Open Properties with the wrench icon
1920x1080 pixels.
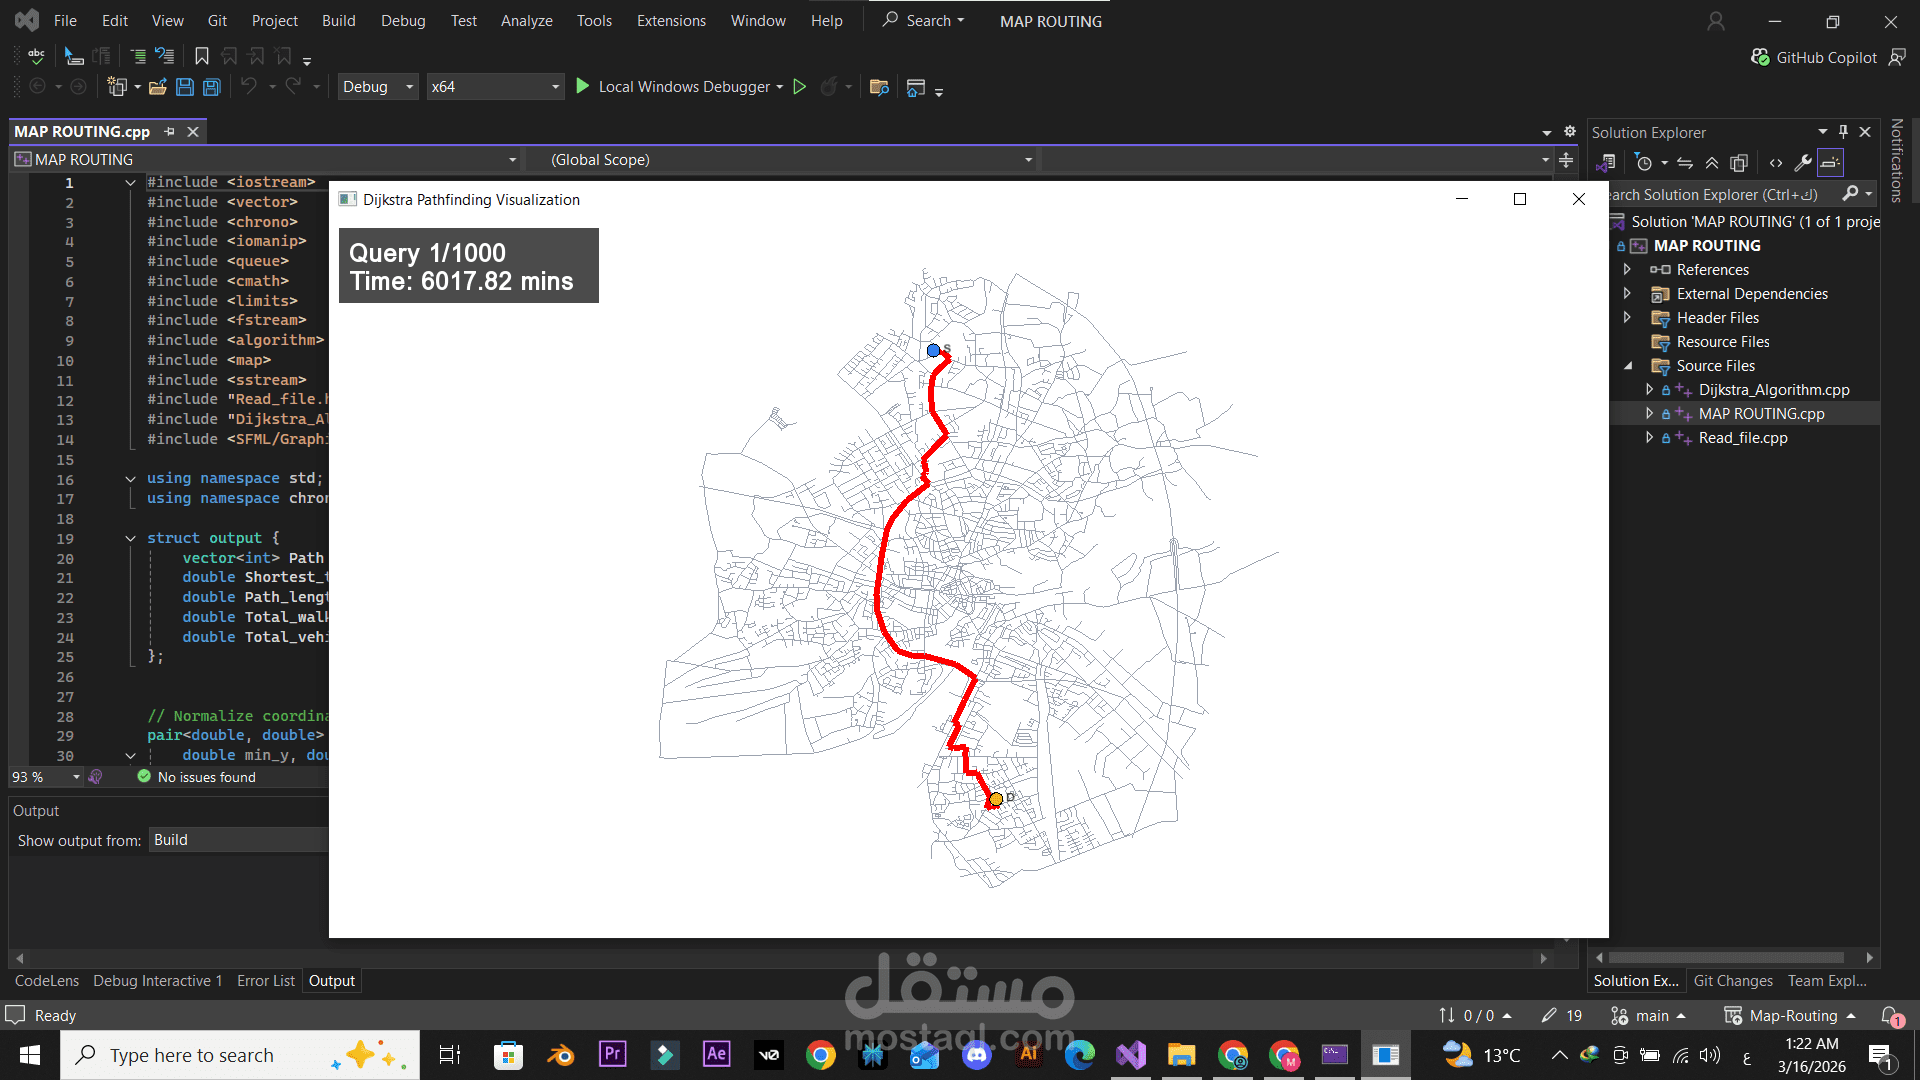tap(1803, 163)
